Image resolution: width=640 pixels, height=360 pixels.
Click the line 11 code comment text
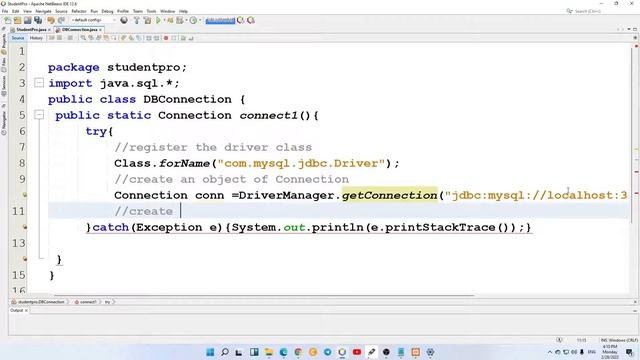click(144, 211)
